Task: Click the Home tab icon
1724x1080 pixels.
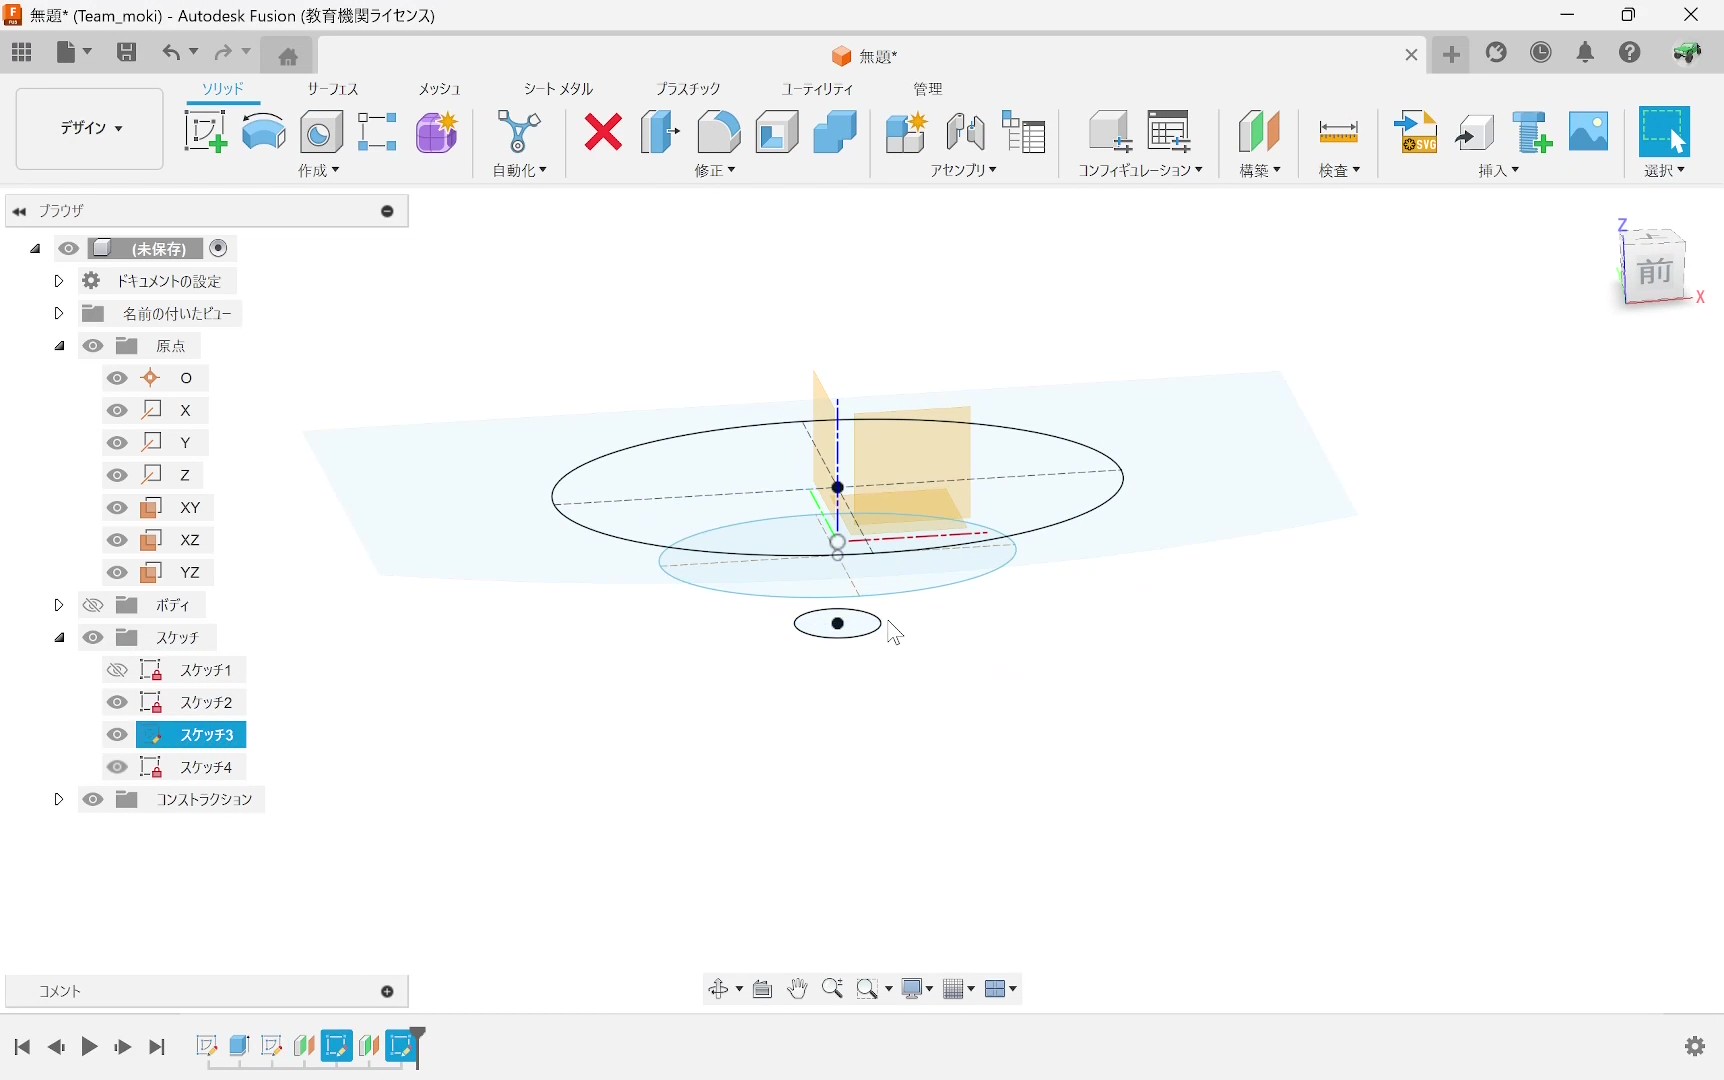Action: pos(288,56)
